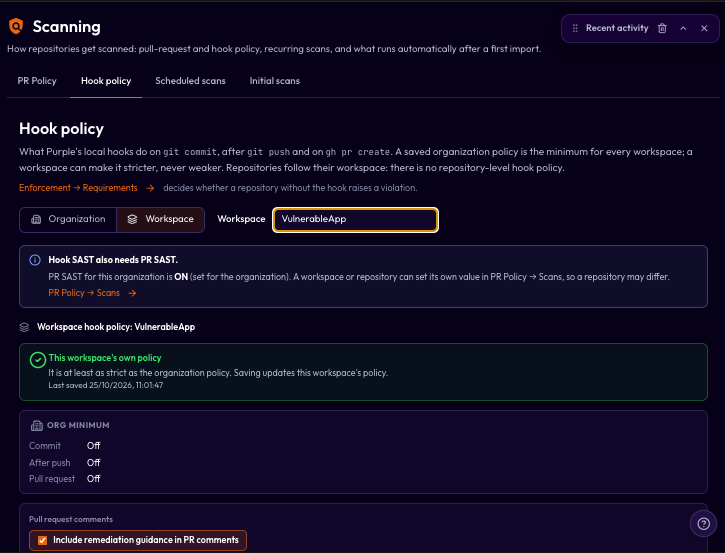Grab the Recent activity drag handle icon
This screenshot has height=553, width=725.
coord(575,28)
